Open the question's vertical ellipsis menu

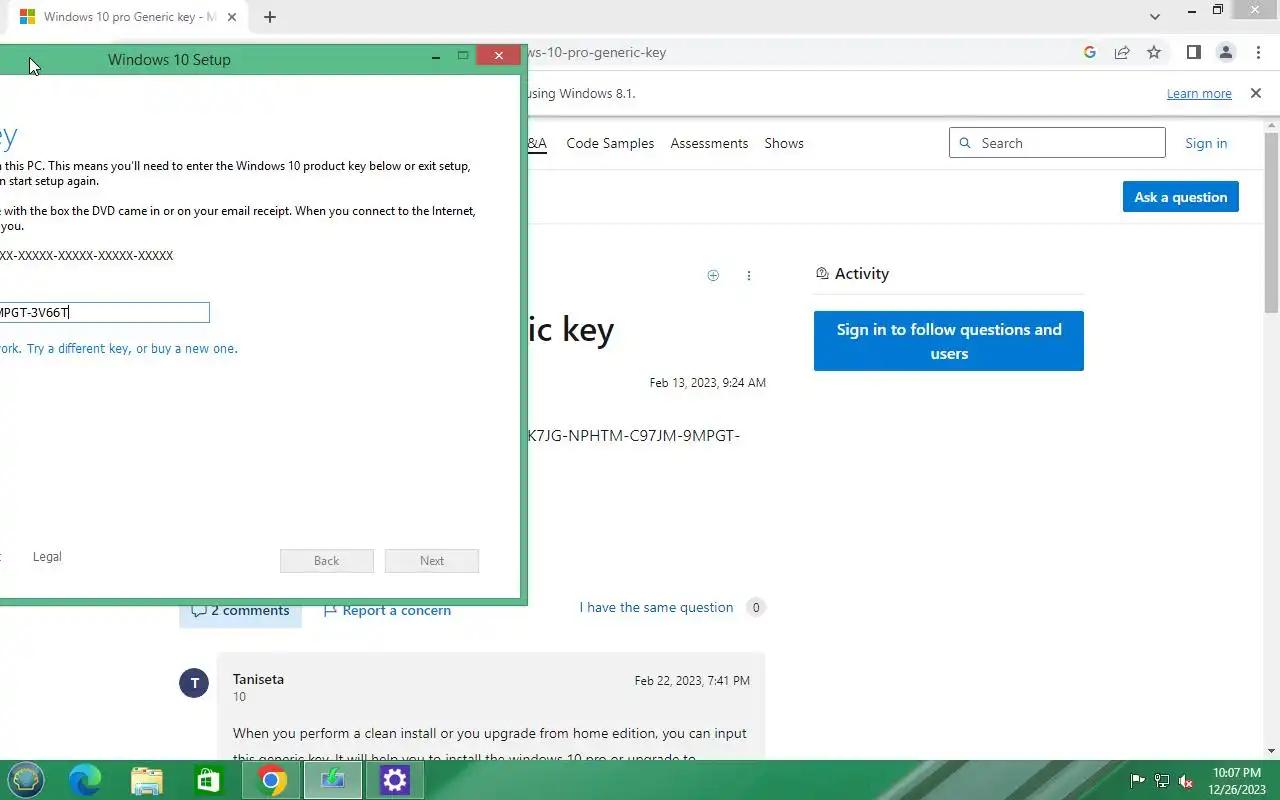pyautogui.click(x=749, y=275)
